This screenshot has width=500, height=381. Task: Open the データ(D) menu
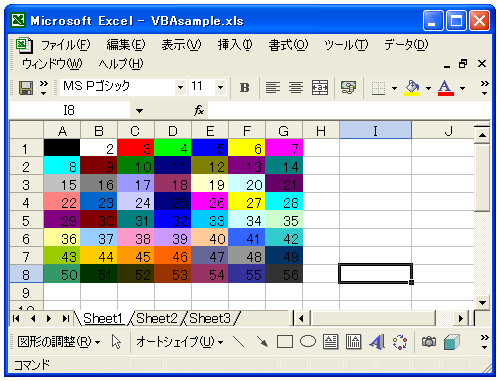click(406, 45)
